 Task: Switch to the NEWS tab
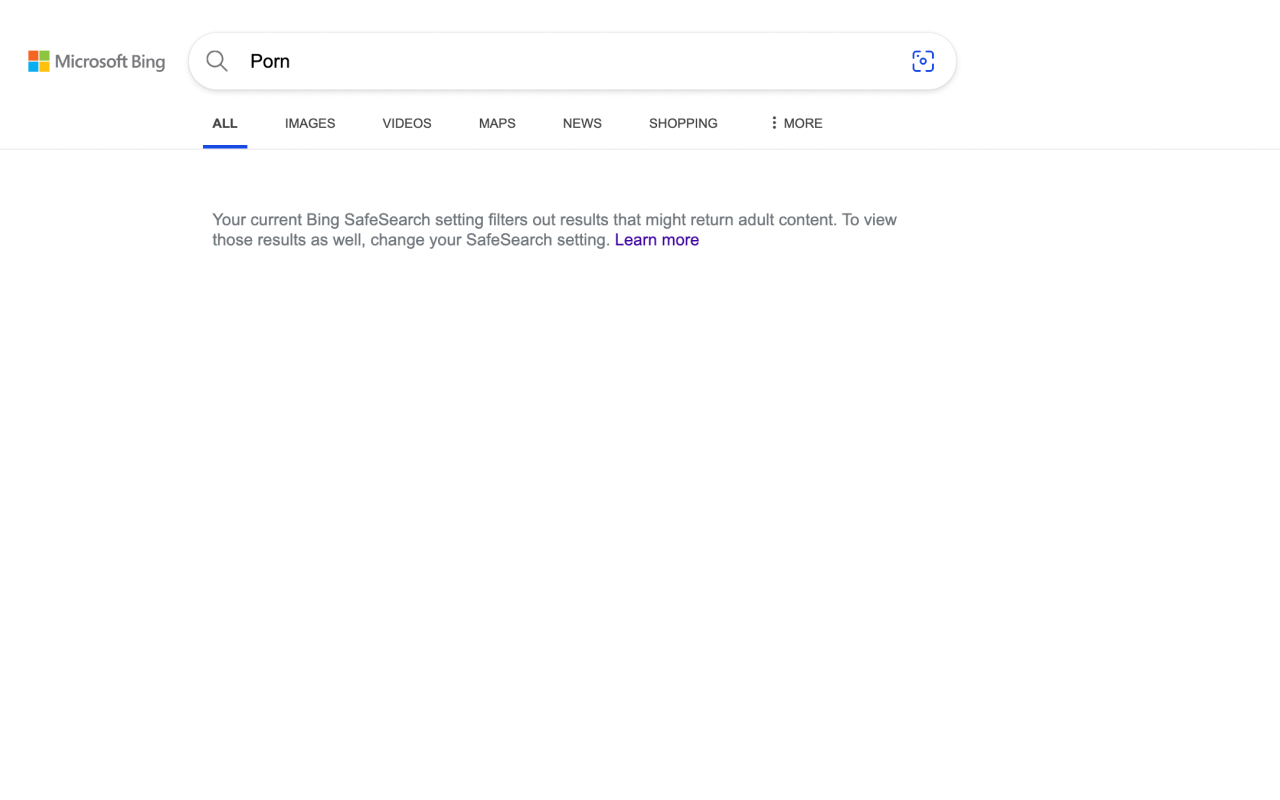[x=582, y=123]
